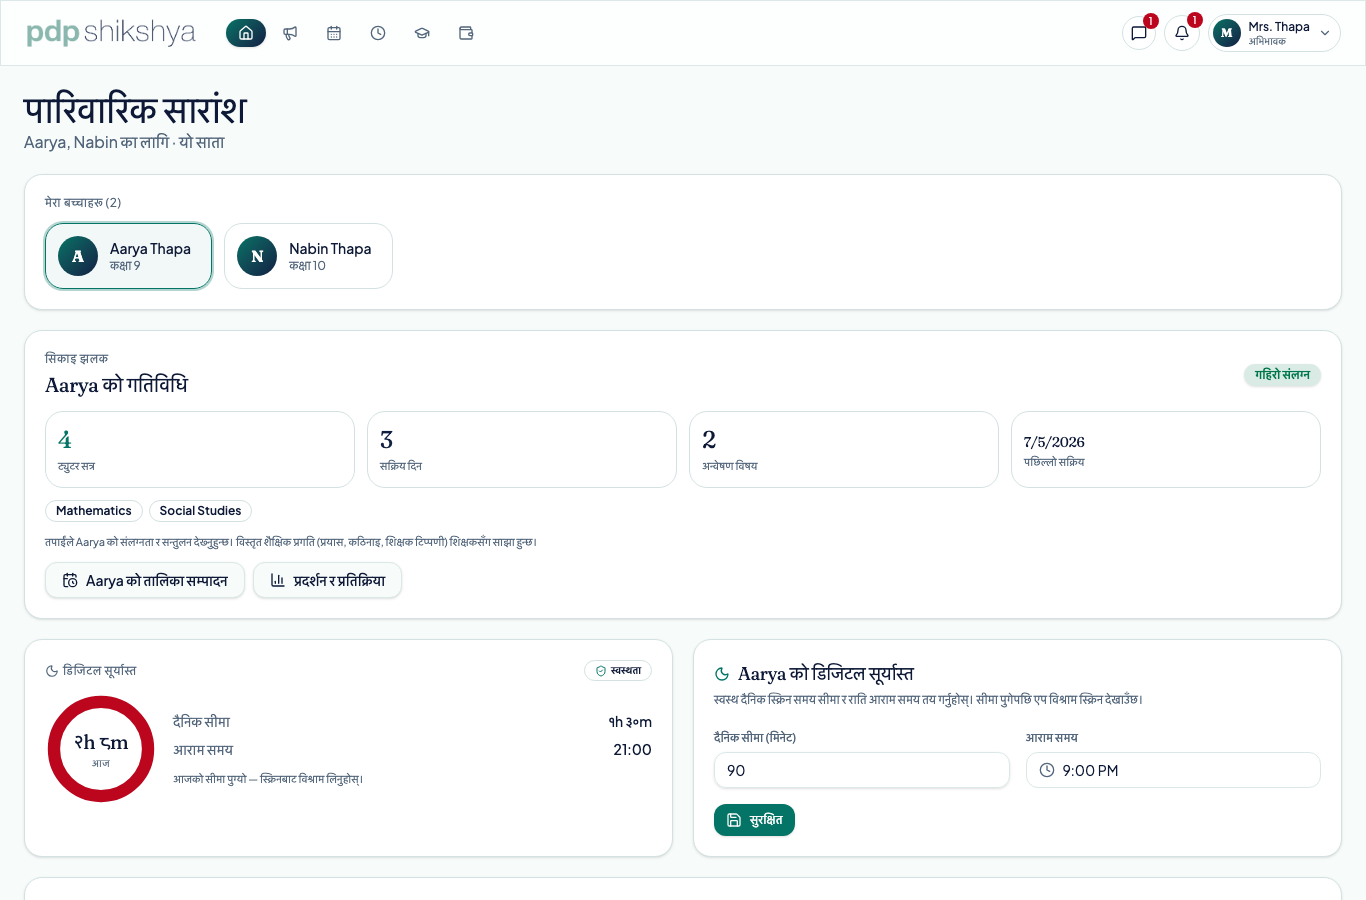
Task: Open the wallet icon in navbar
Action: 466,33
